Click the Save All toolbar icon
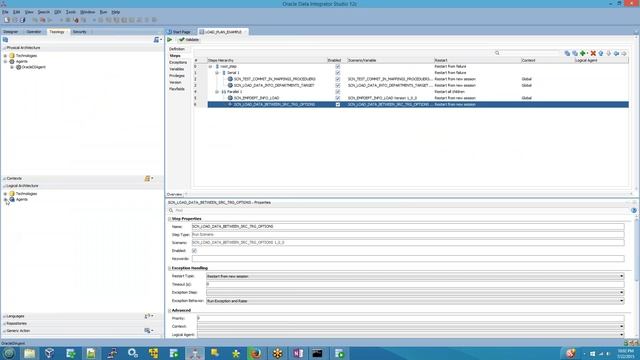This screenshot has width=640, height=360. (x=23, y=20)
